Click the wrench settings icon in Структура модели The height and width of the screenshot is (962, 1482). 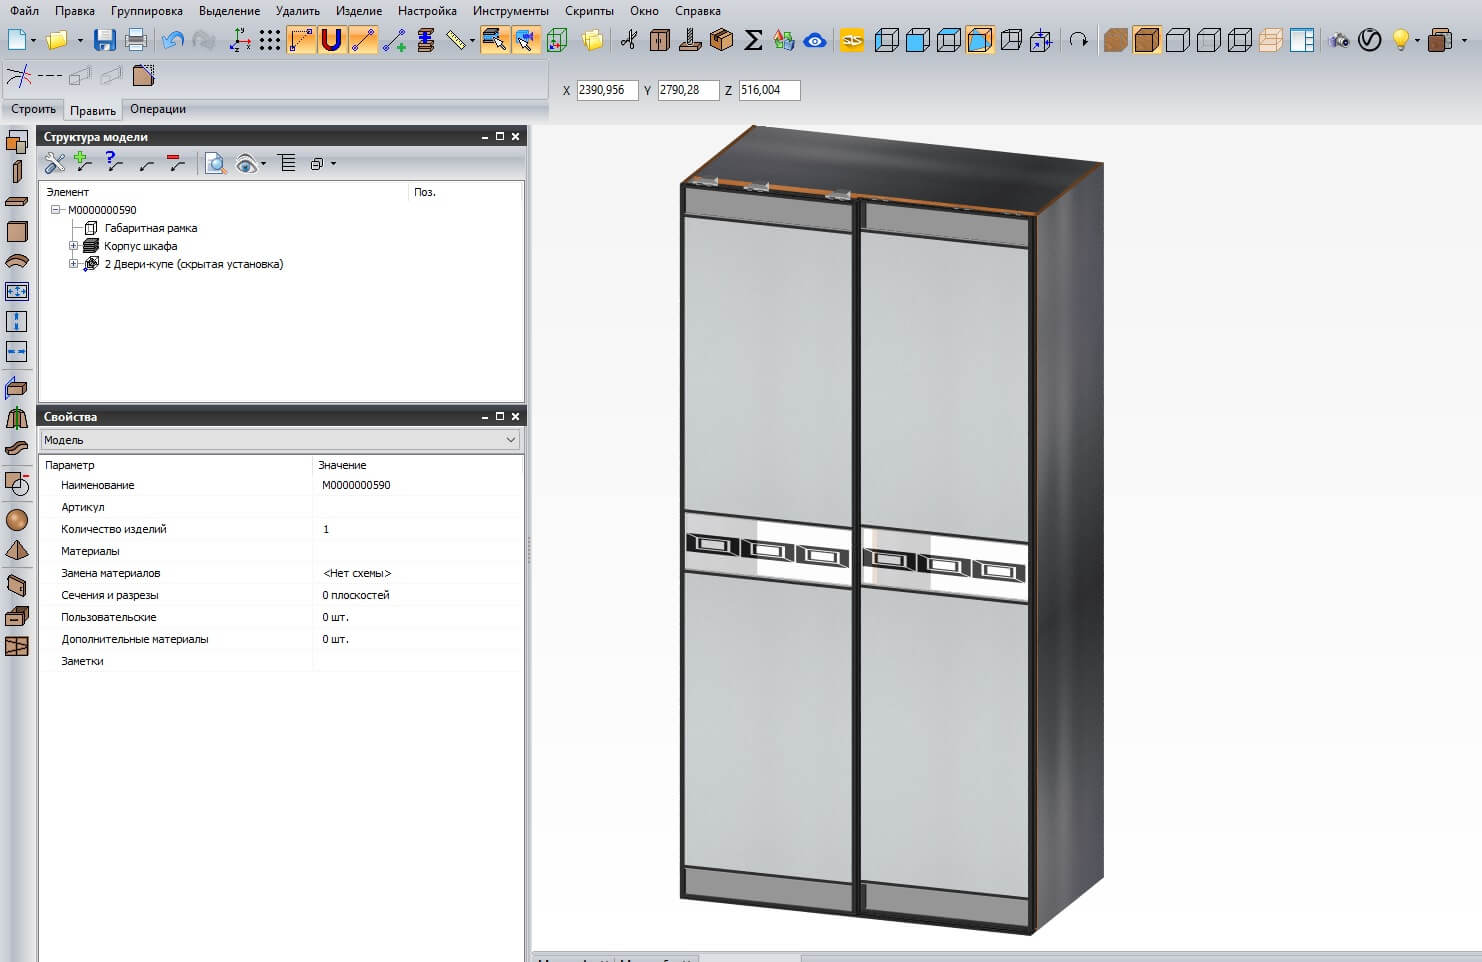point(54,163)
